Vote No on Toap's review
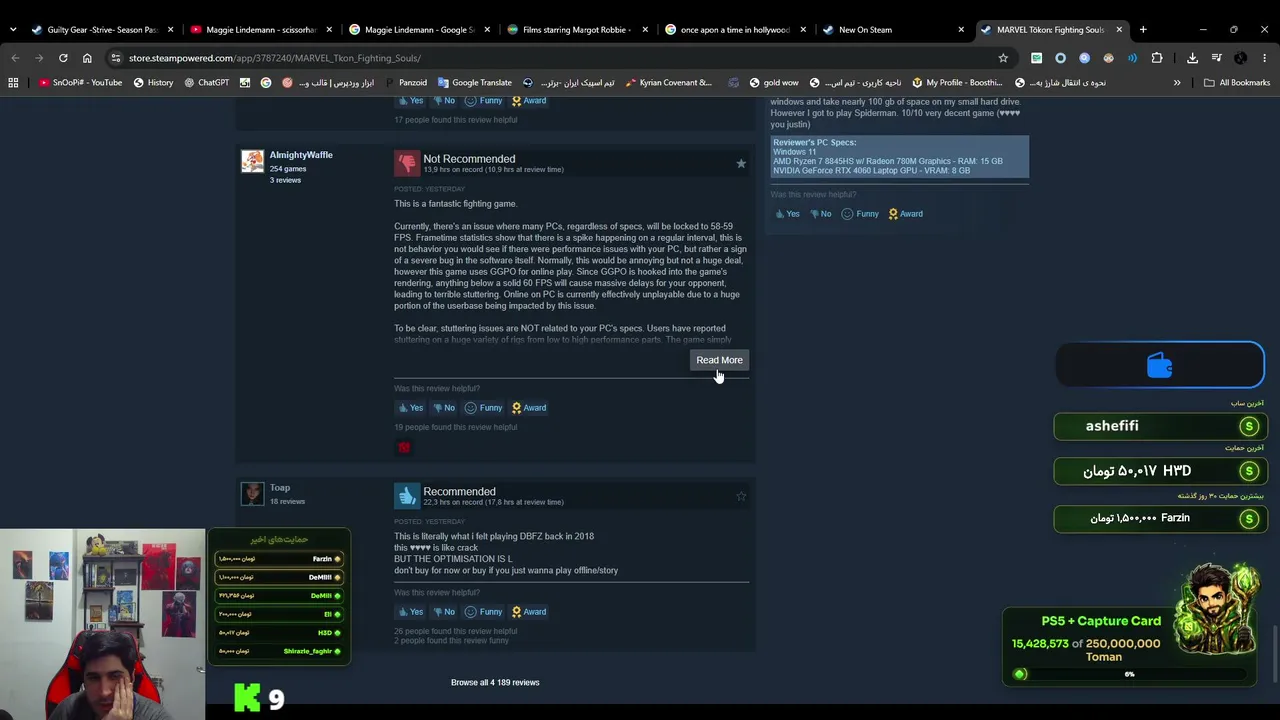 coord(443,612)
